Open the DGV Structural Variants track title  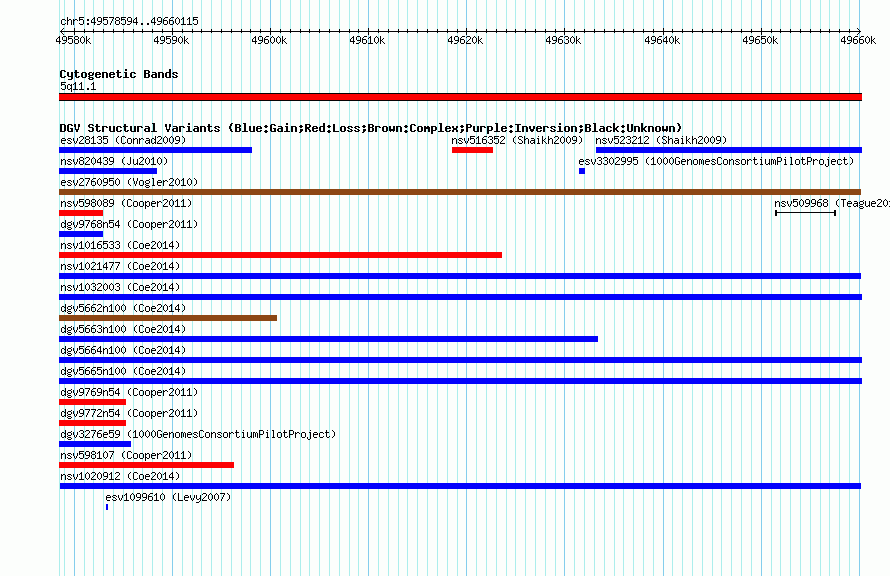coord(371,128)
